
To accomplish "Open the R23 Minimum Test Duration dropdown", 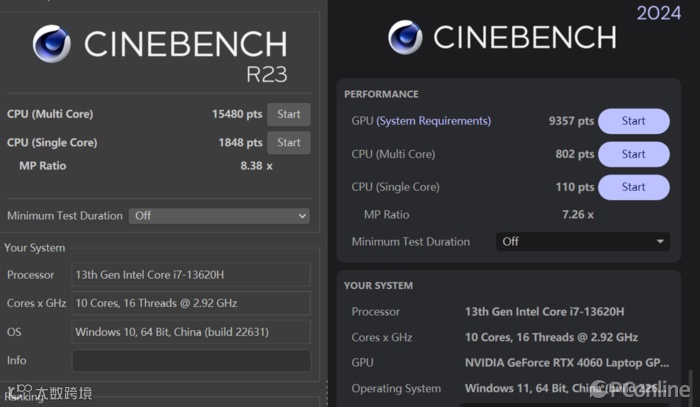I will click(x=220, y=215).
